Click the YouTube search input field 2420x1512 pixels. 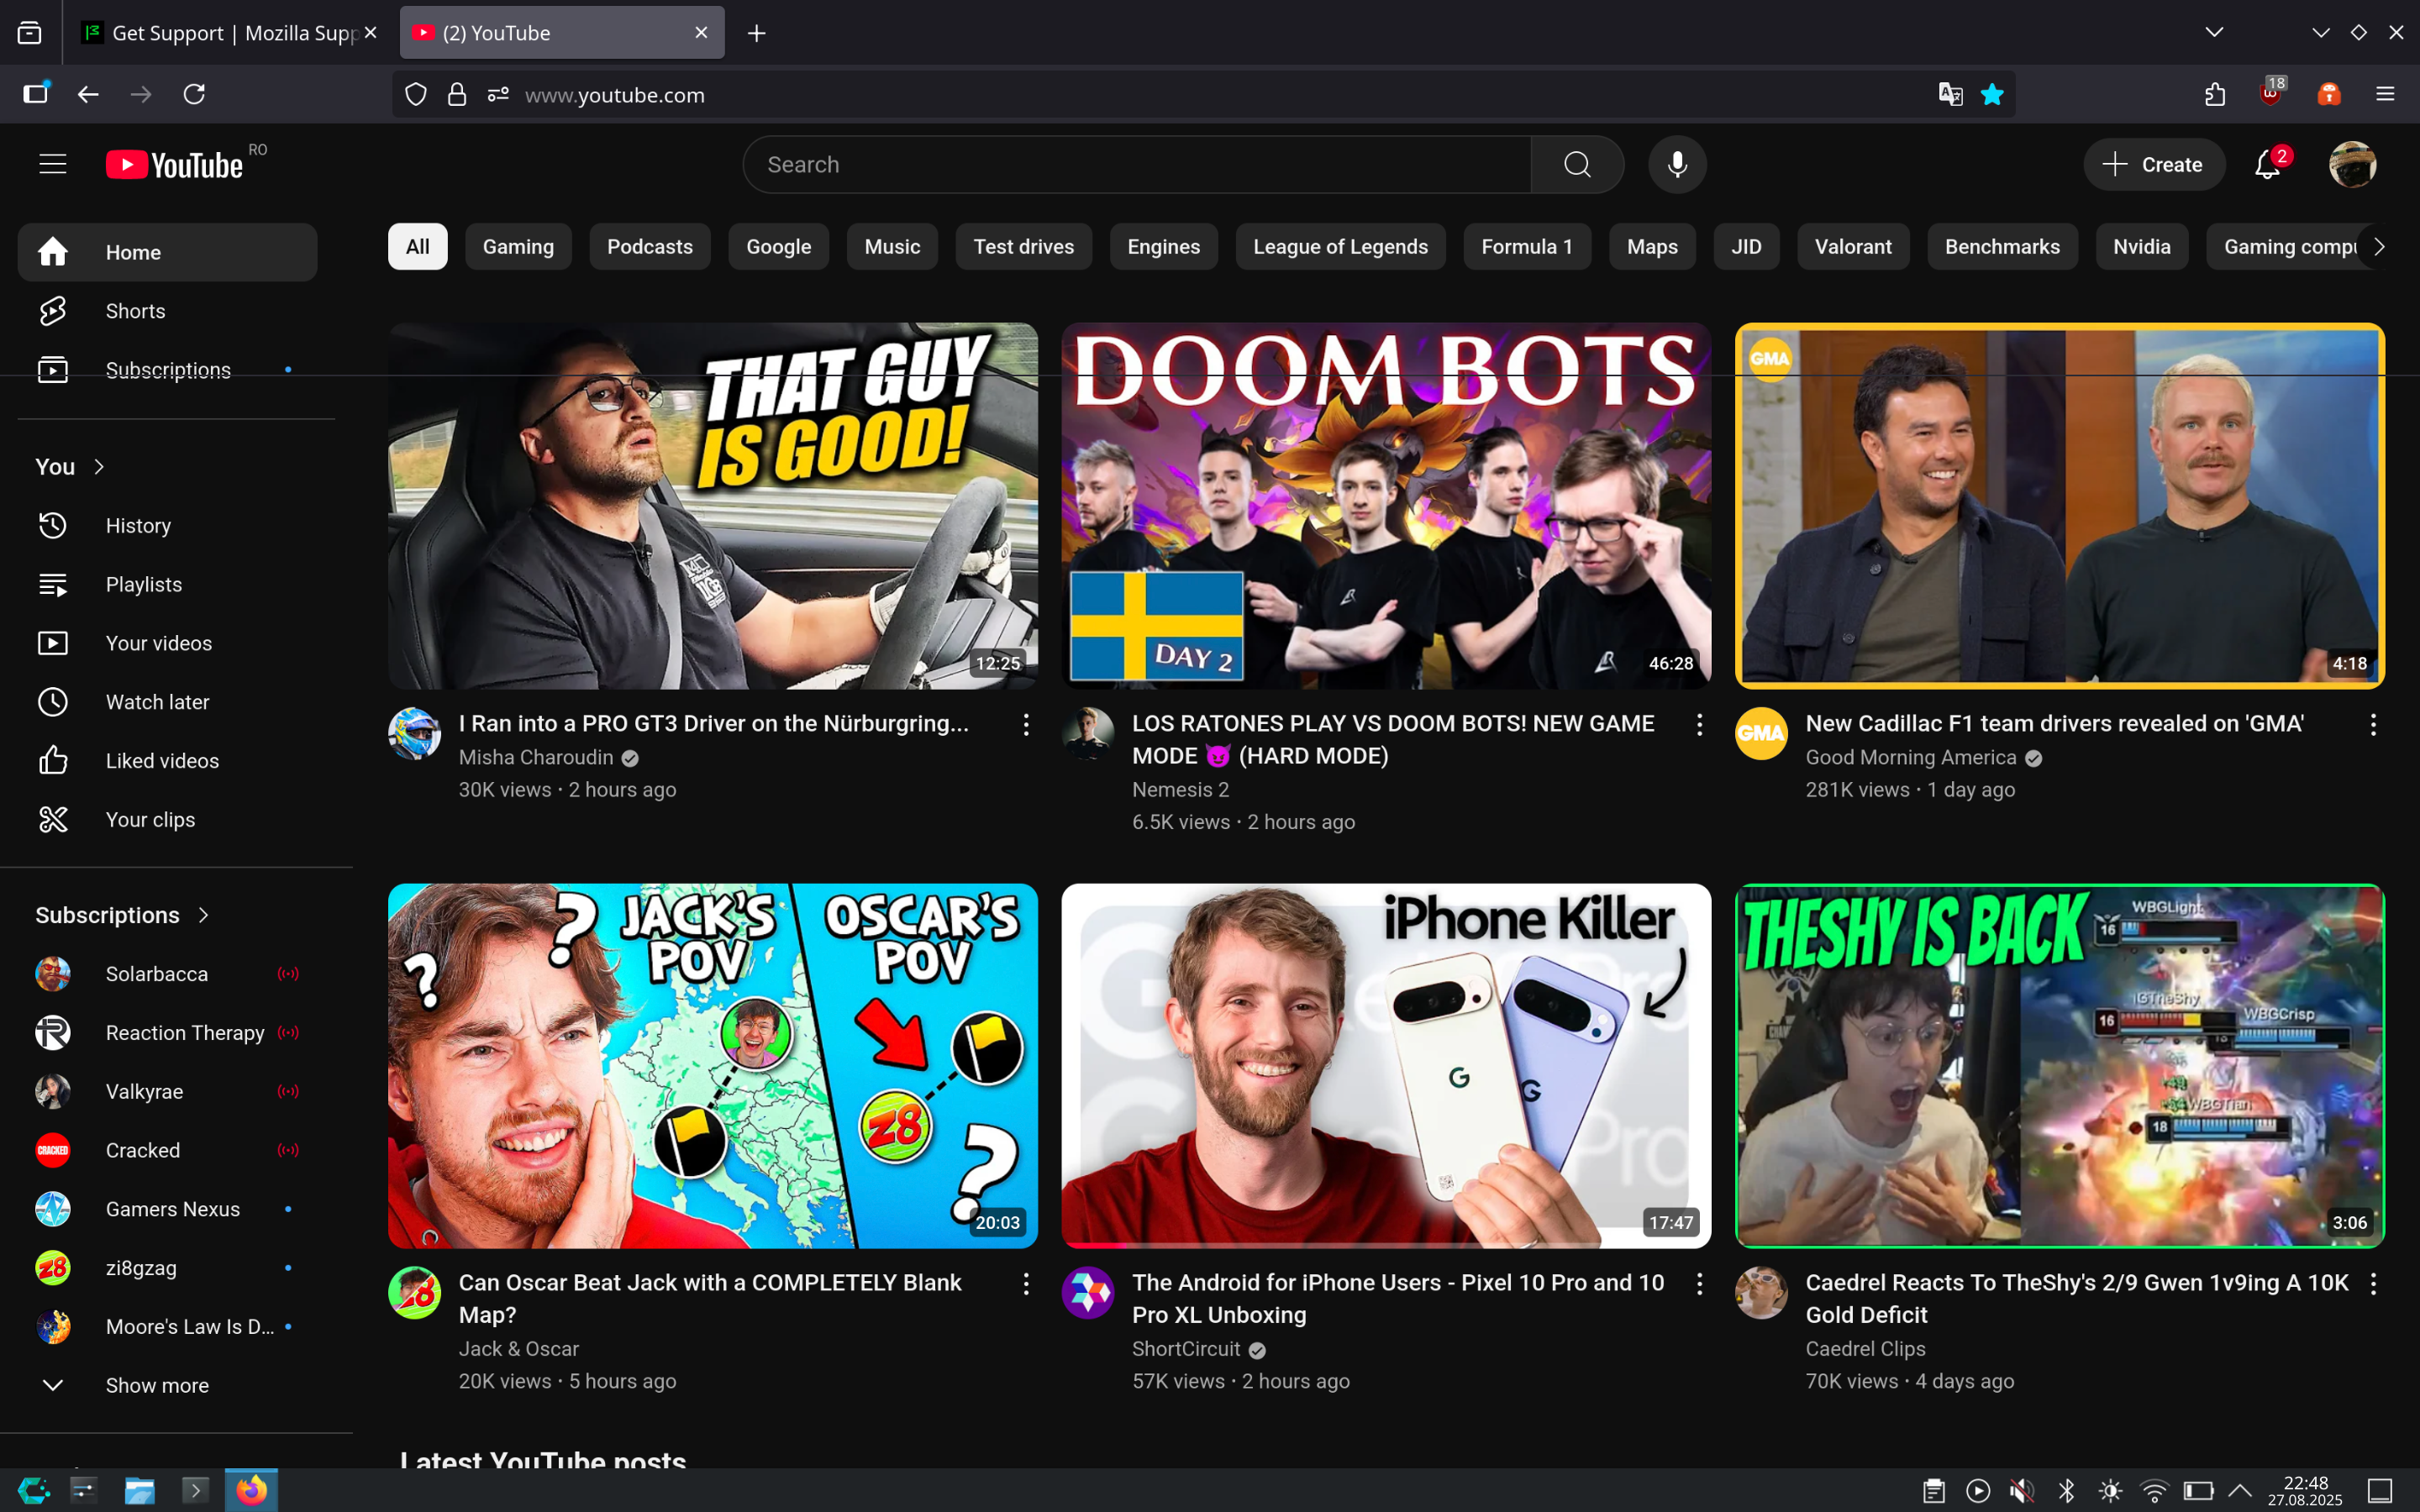(x=1135, y=165)
